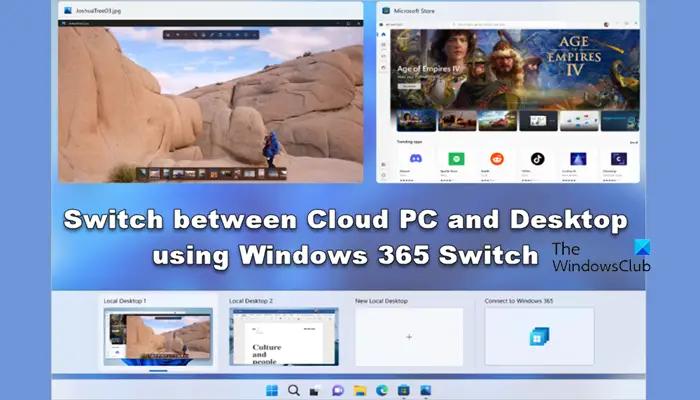The image size is (700, 400).
Task: Click the 'Connect to Windows 365' label
Action: click(x=519, y=301)
